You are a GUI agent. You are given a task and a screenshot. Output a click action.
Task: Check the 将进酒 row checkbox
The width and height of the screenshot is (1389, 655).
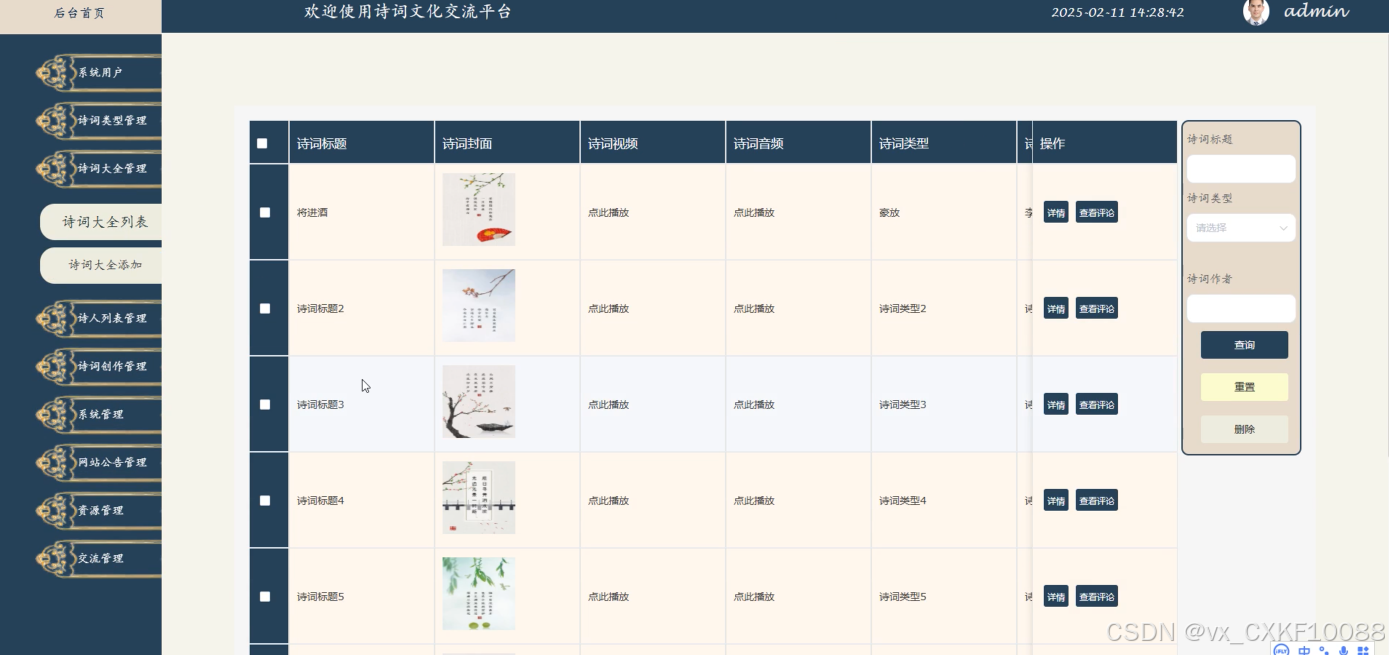[x=265, y=212]
